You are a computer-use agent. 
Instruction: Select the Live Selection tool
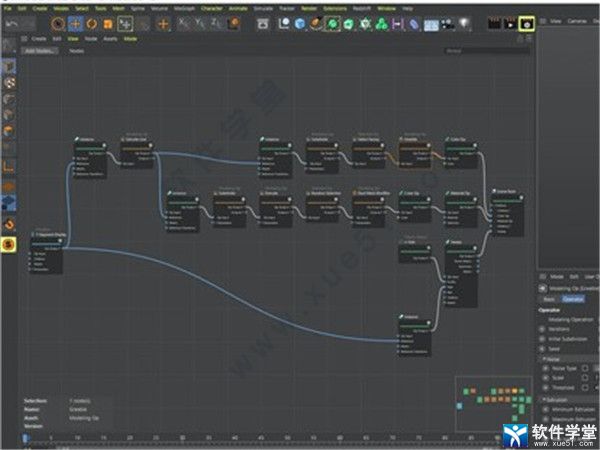point(58,24)
